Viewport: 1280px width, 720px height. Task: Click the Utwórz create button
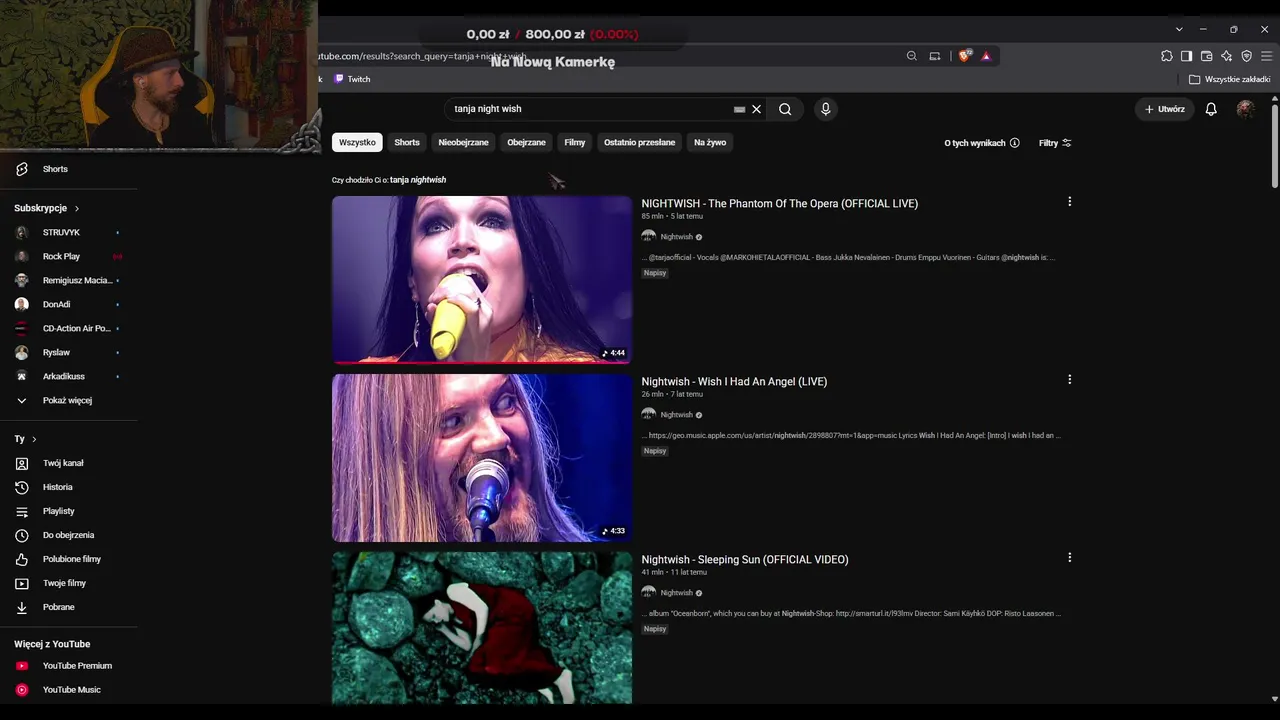[x=1164, y=109]
